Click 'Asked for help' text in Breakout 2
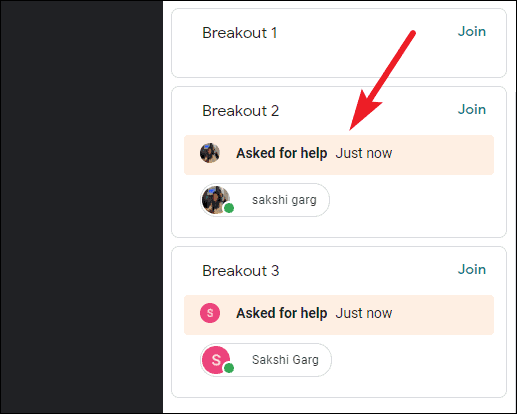Screen dimensions: 517x414 [x=282, y=153]
